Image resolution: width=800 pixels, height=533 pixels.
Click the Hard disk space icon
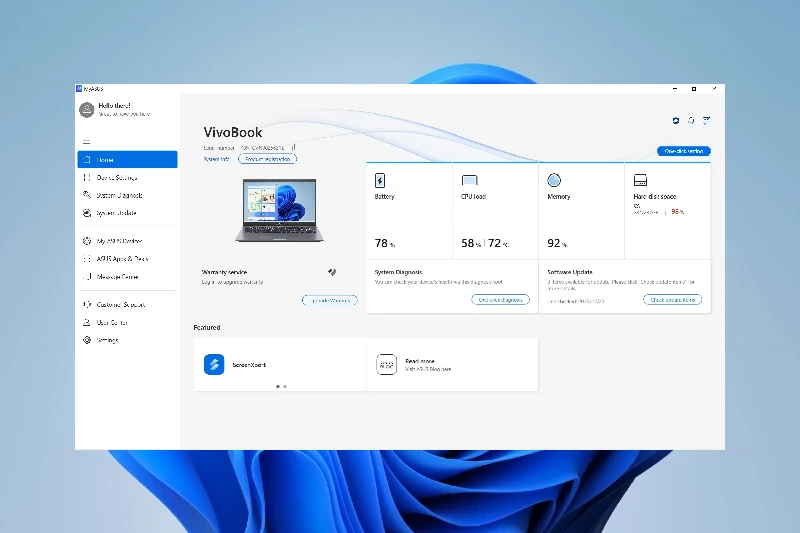coord(641,181)
